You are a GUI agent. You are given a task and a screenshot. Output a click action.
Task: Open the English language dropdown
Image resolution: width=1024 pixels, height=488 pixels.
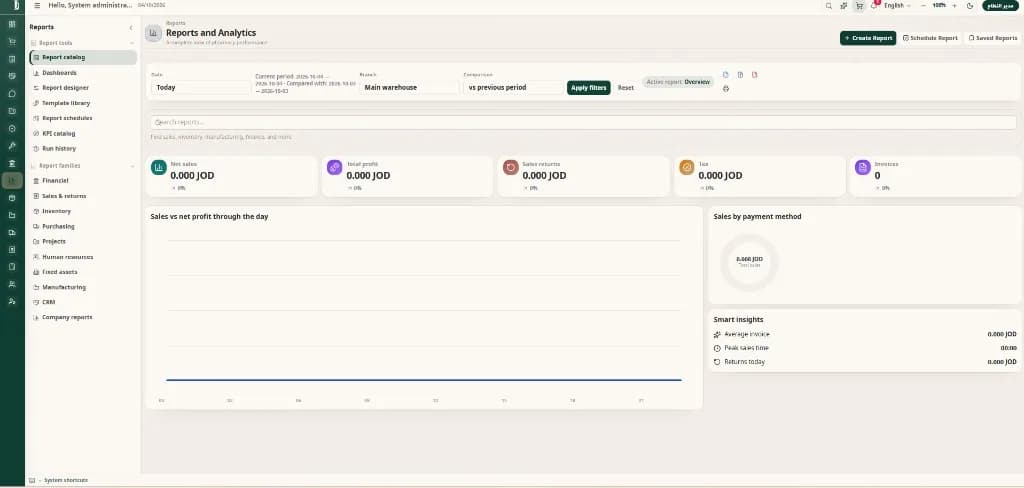point(897,5)
